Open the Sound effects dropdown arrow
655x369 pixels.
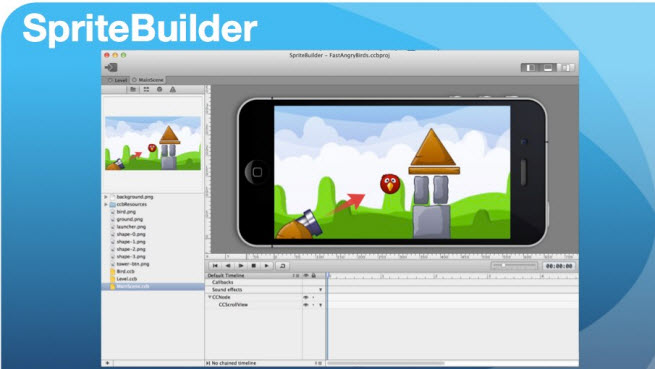tap(320, 290)
